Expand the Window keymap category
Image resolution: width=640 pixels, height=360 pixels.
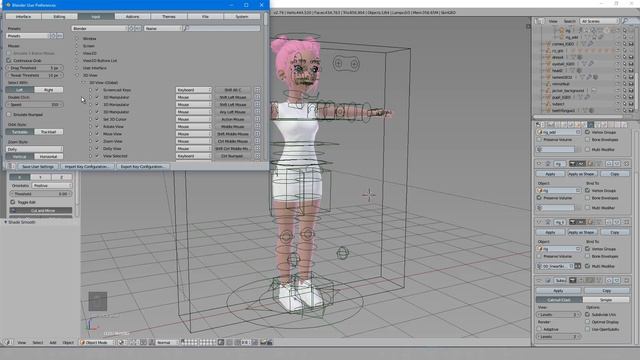(x=77, y=38)
